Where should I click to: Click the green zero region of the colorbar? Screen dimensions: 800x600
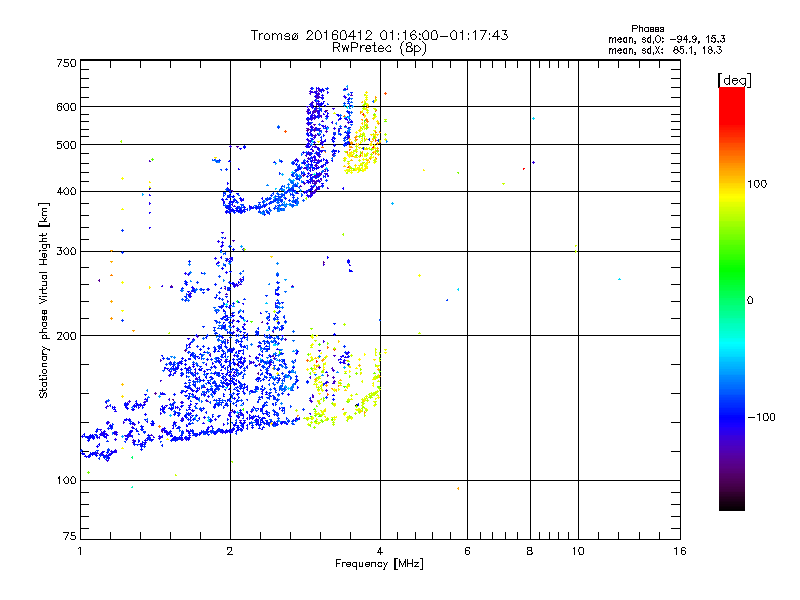click(732, 286)
